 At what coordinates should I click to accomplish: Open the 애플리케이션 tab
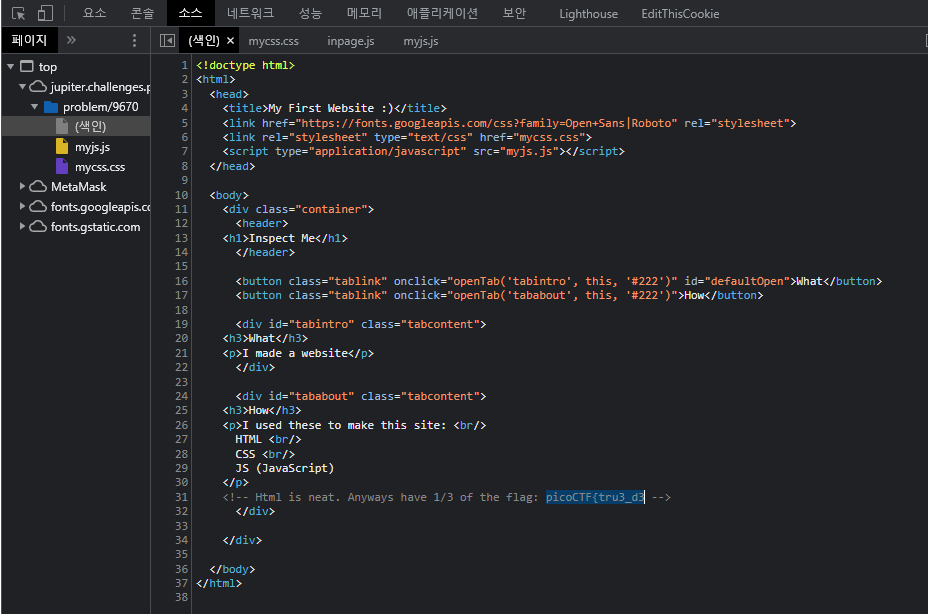coord(442,13)
